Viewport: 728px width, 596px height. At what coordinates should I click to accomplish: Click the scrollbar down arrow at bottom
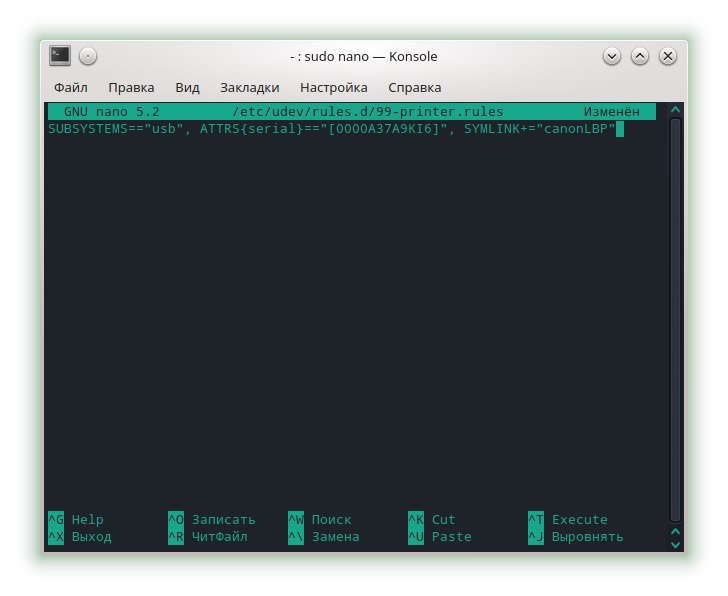click(675, 544)
